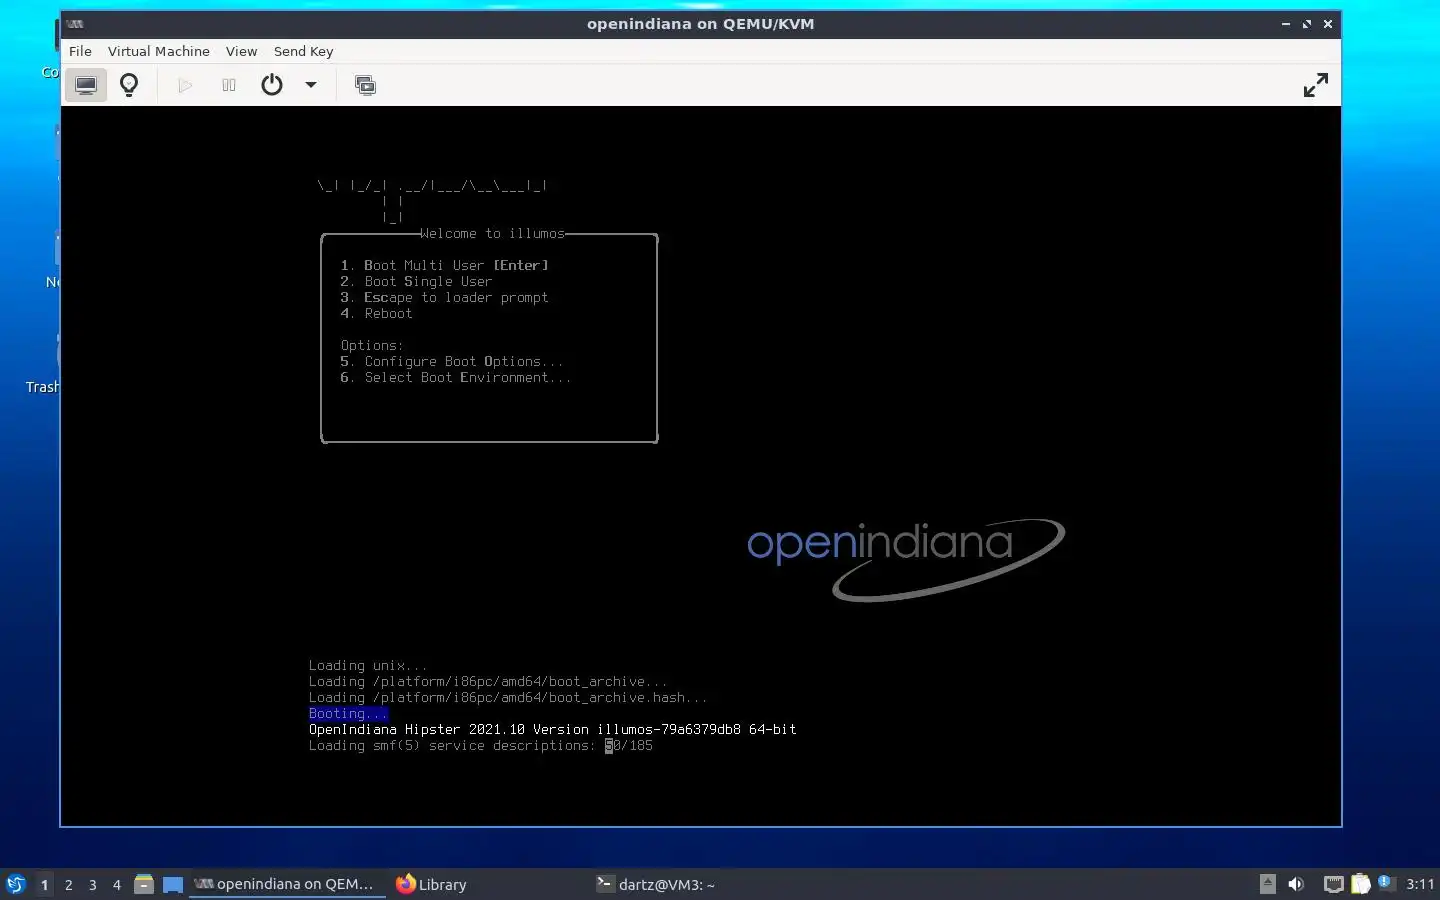Screen dimensions: 1440x900
Task: Switch to workspace 3
Action: (x=93, y=884)
